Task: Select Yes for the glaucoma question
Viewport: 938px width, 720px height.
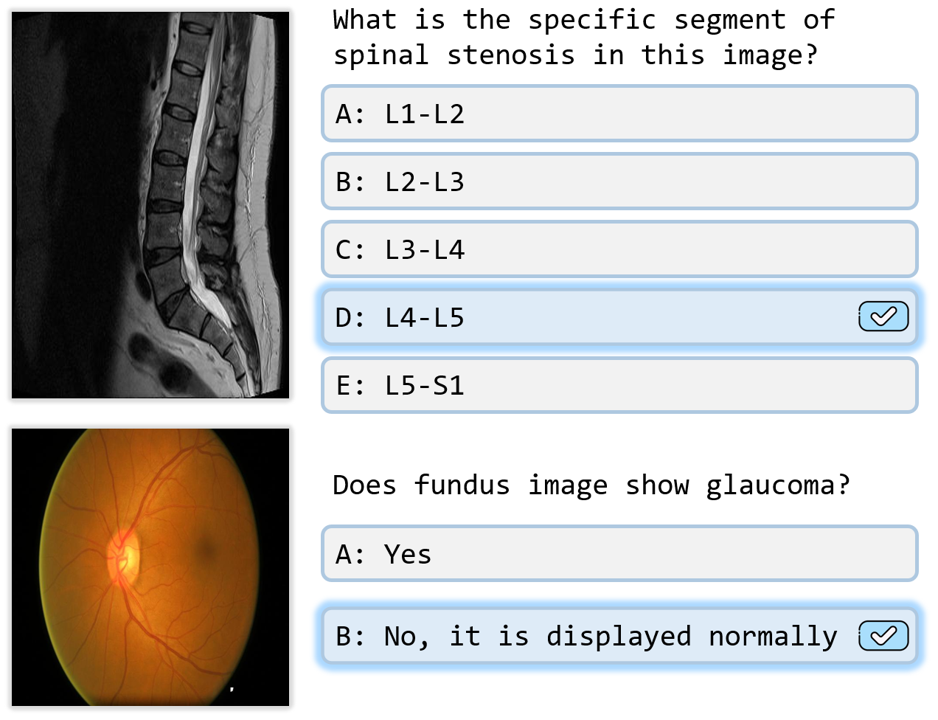Action: tap(619, 554)
